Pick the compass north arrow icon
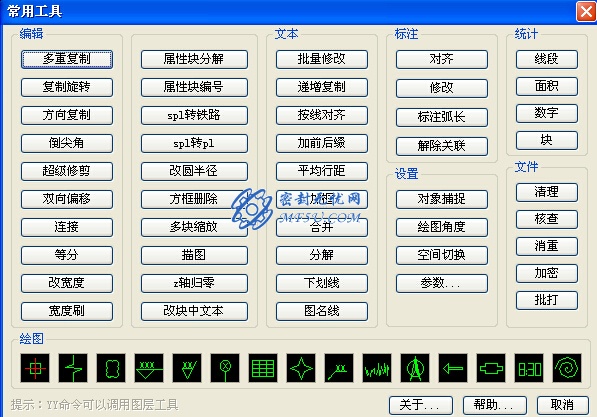The image size is (597, 417). 415,368
